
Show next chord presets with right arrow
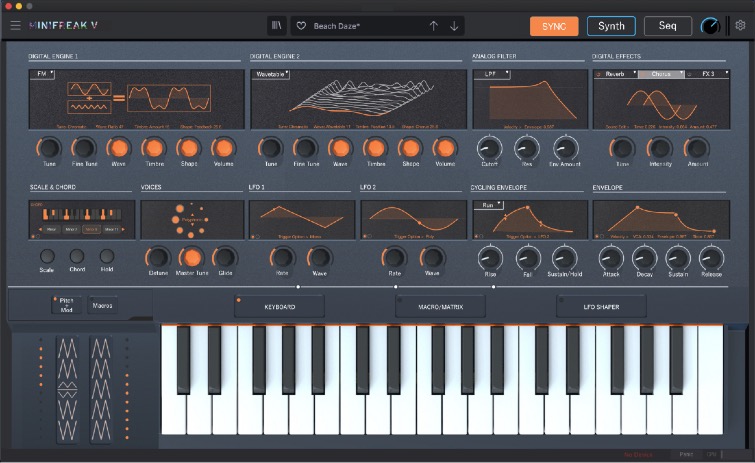point(123,230)
